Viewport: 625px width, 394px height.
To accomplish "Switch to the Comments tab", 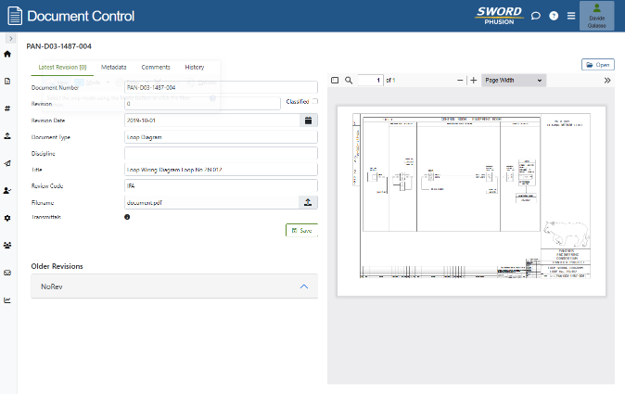I will pyautogui.click(x=156, y=67).
